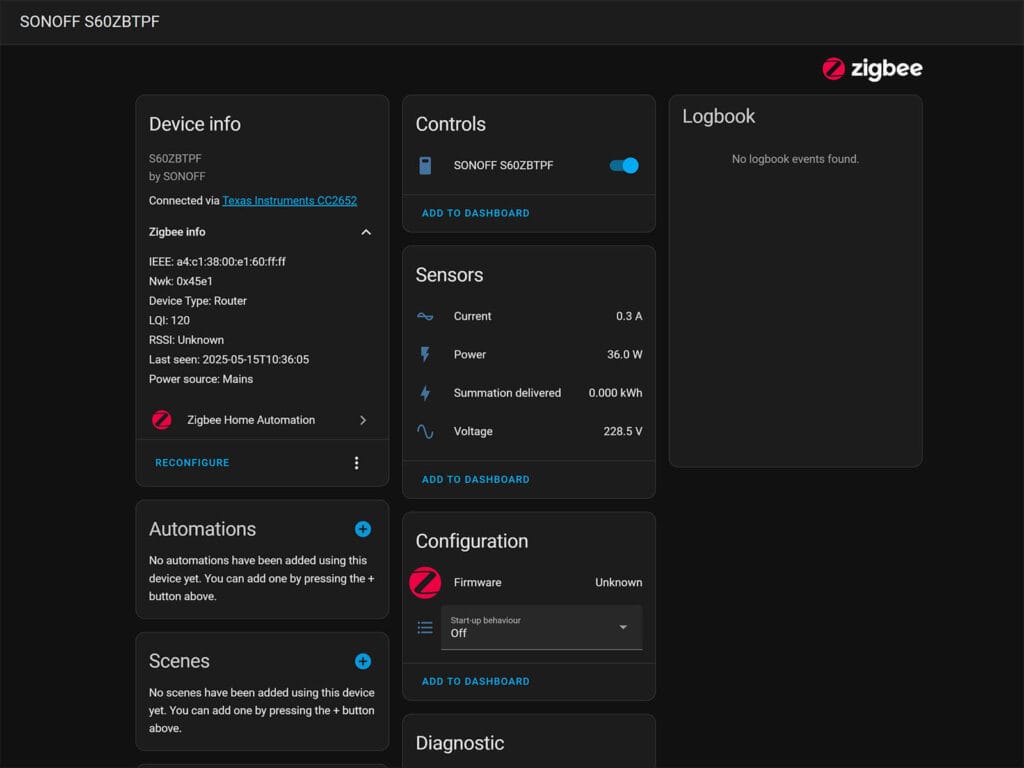1024x768 pixels.
Task: Click the Power sensor label
Action: [470, 355]
